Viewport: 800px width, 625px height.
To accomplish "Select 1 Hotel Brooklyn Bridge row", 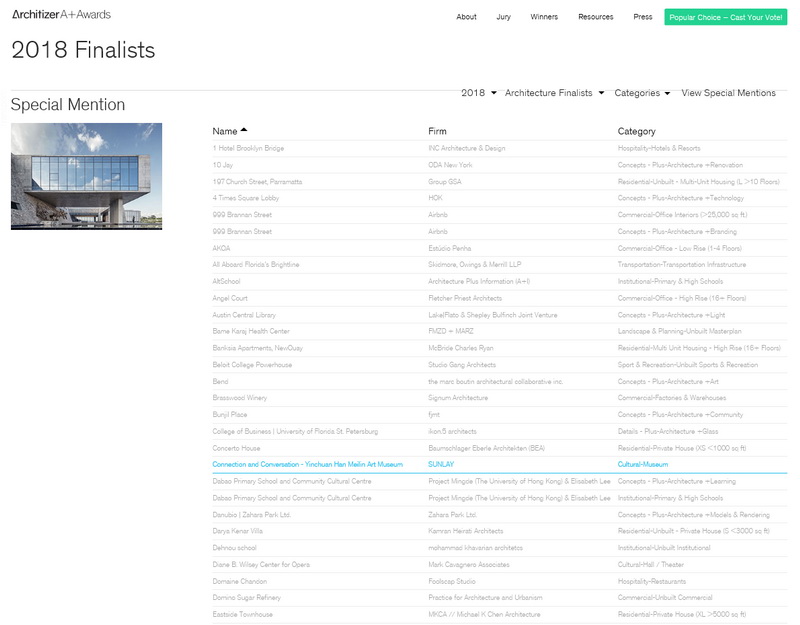I will click(x=499, y=148).
